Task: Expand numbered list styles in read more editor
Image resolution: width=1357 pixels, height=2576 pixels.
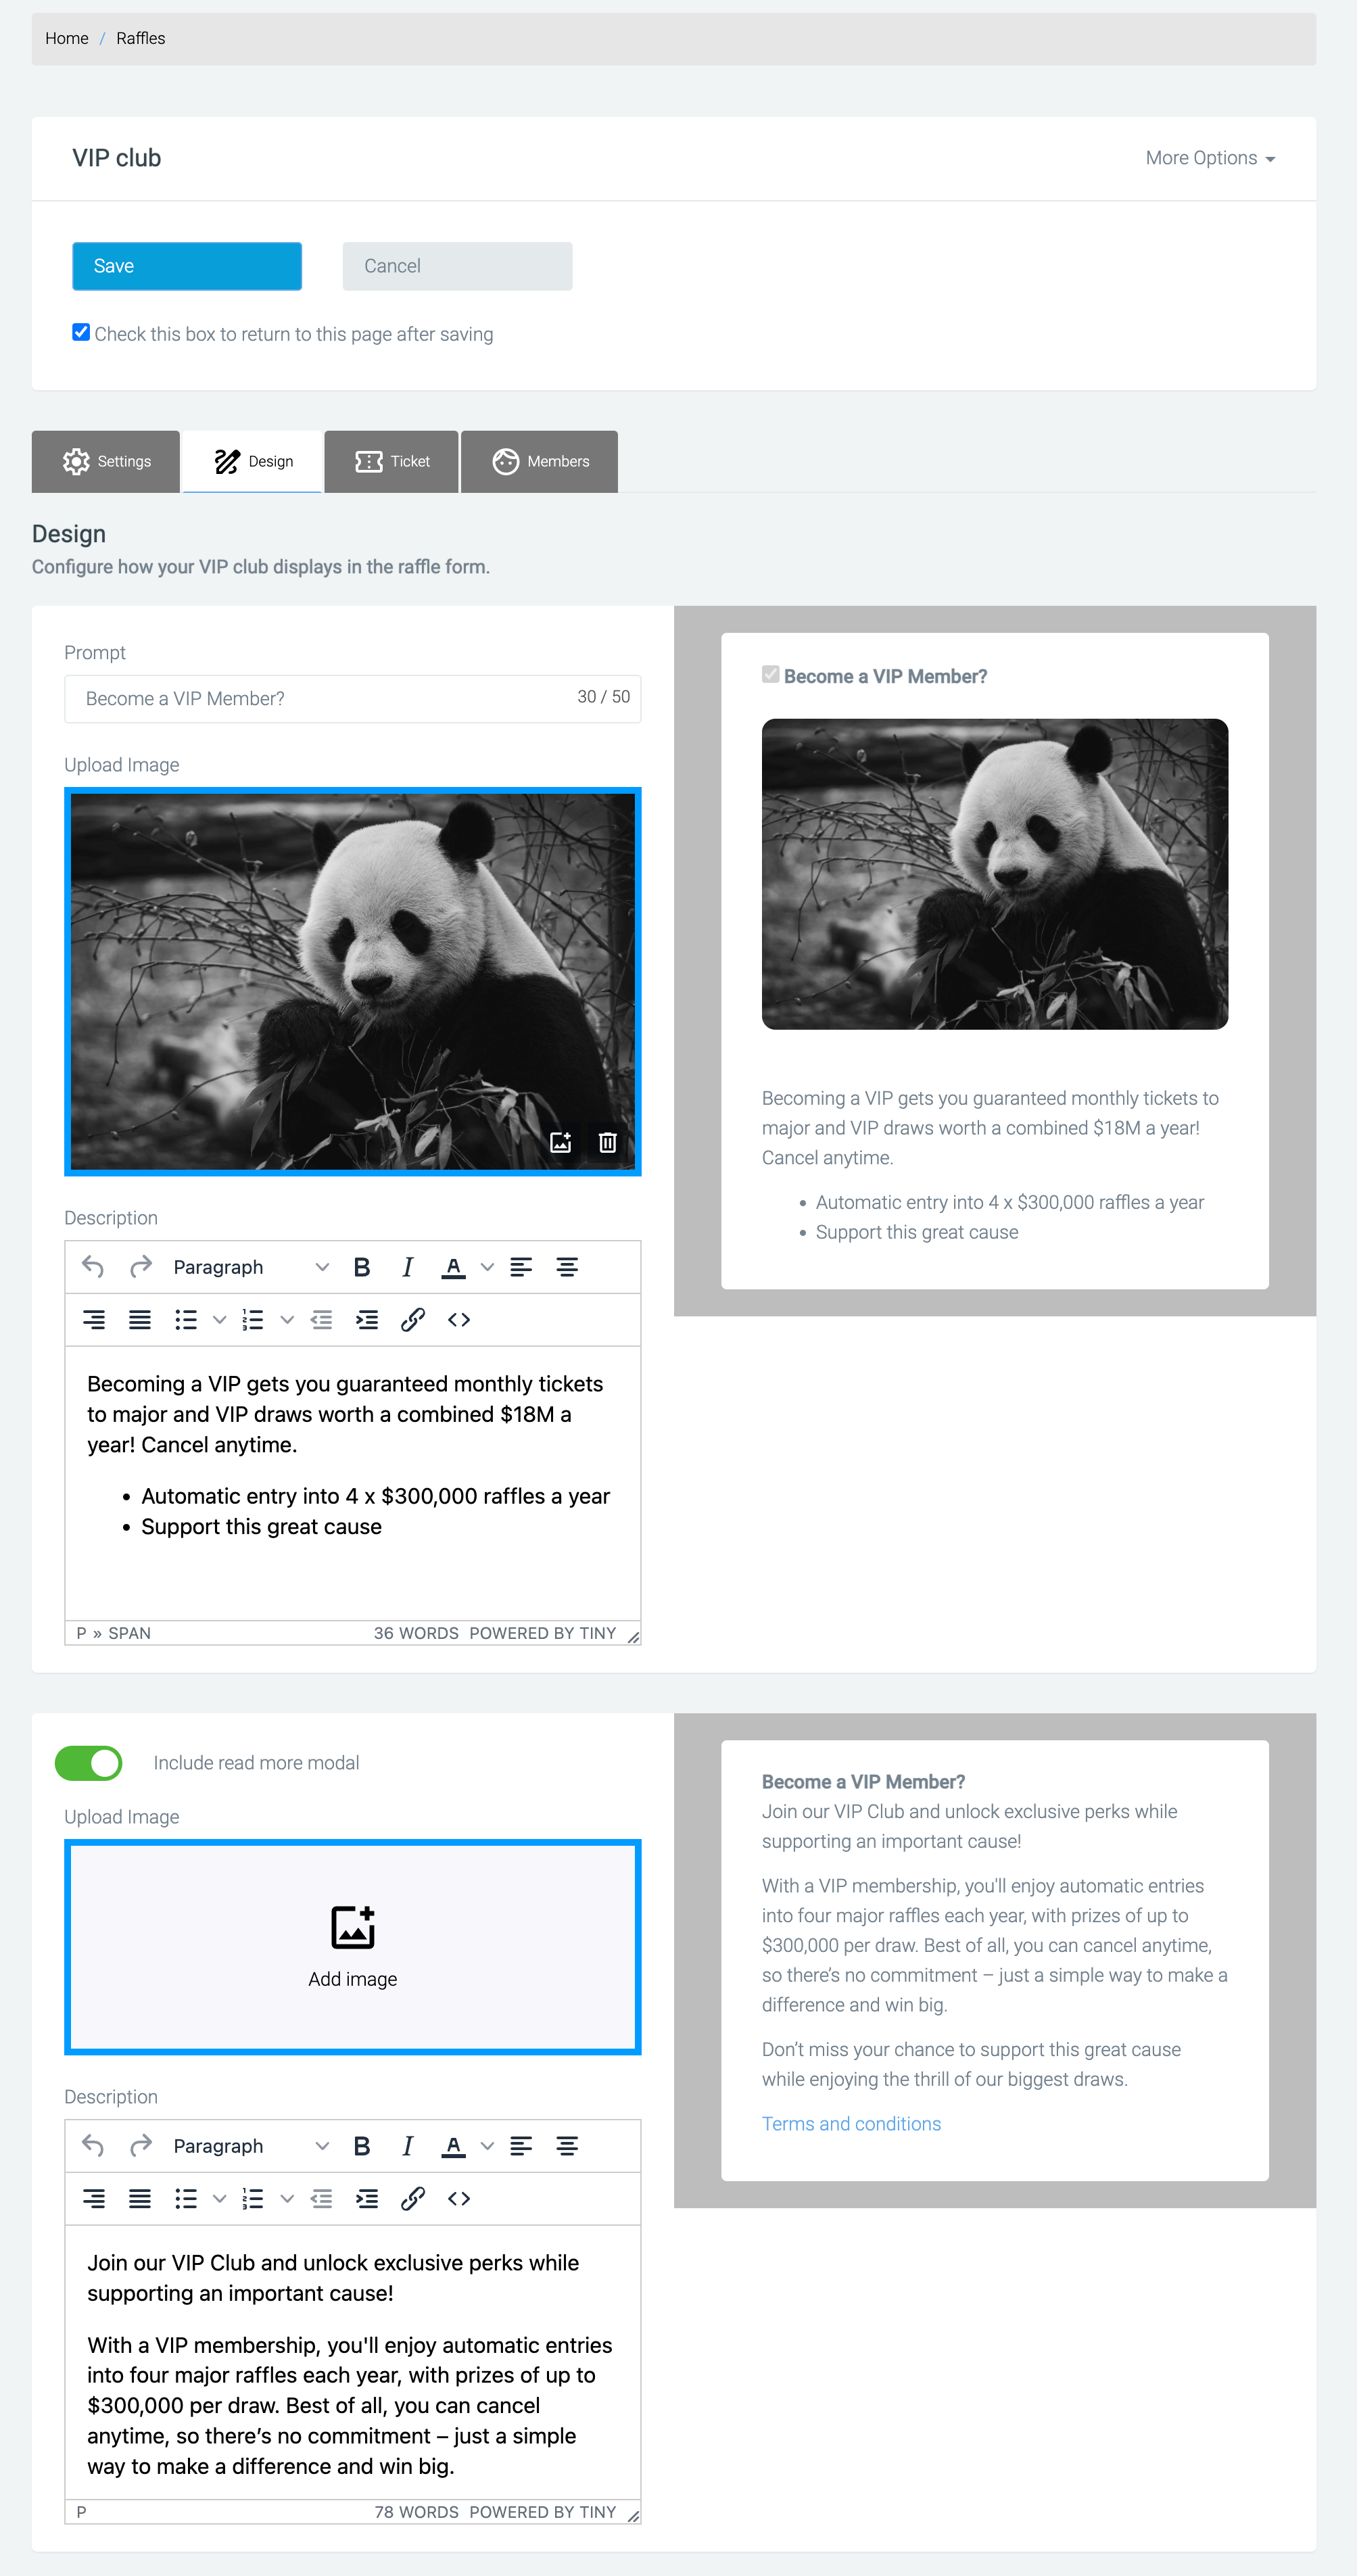Action: coord(287,2199)
